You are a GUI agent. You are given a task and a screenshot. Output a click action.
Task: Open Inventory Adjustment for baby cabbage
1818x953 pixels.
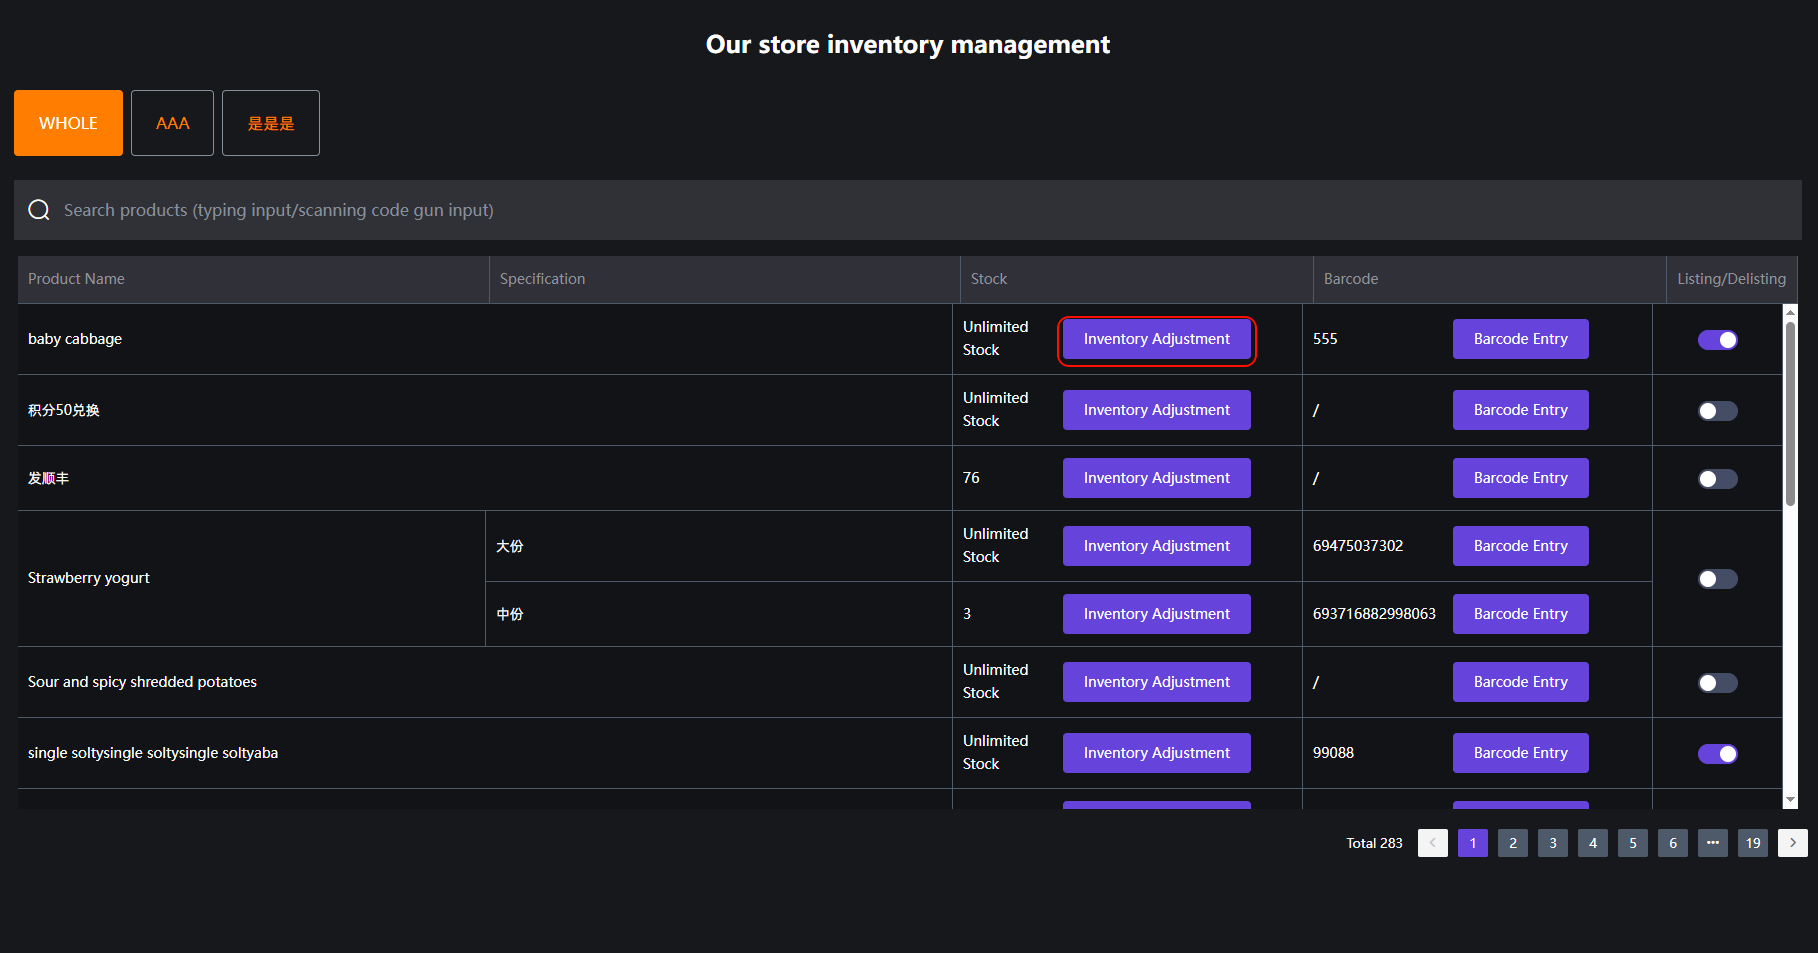1156,339
